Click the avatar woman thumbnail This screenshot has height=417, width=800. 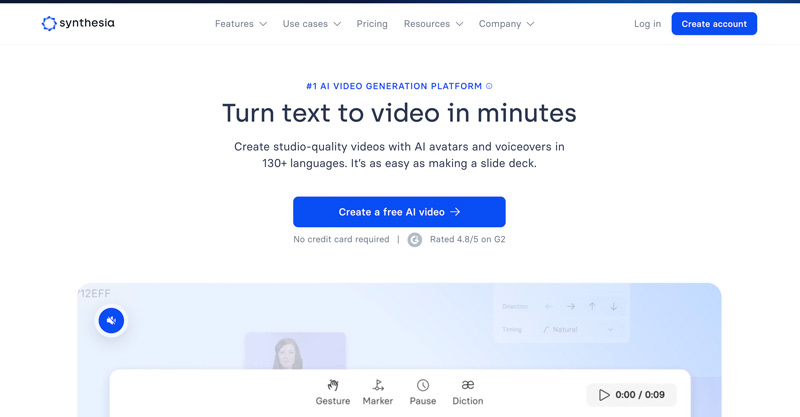click(295, 351)
